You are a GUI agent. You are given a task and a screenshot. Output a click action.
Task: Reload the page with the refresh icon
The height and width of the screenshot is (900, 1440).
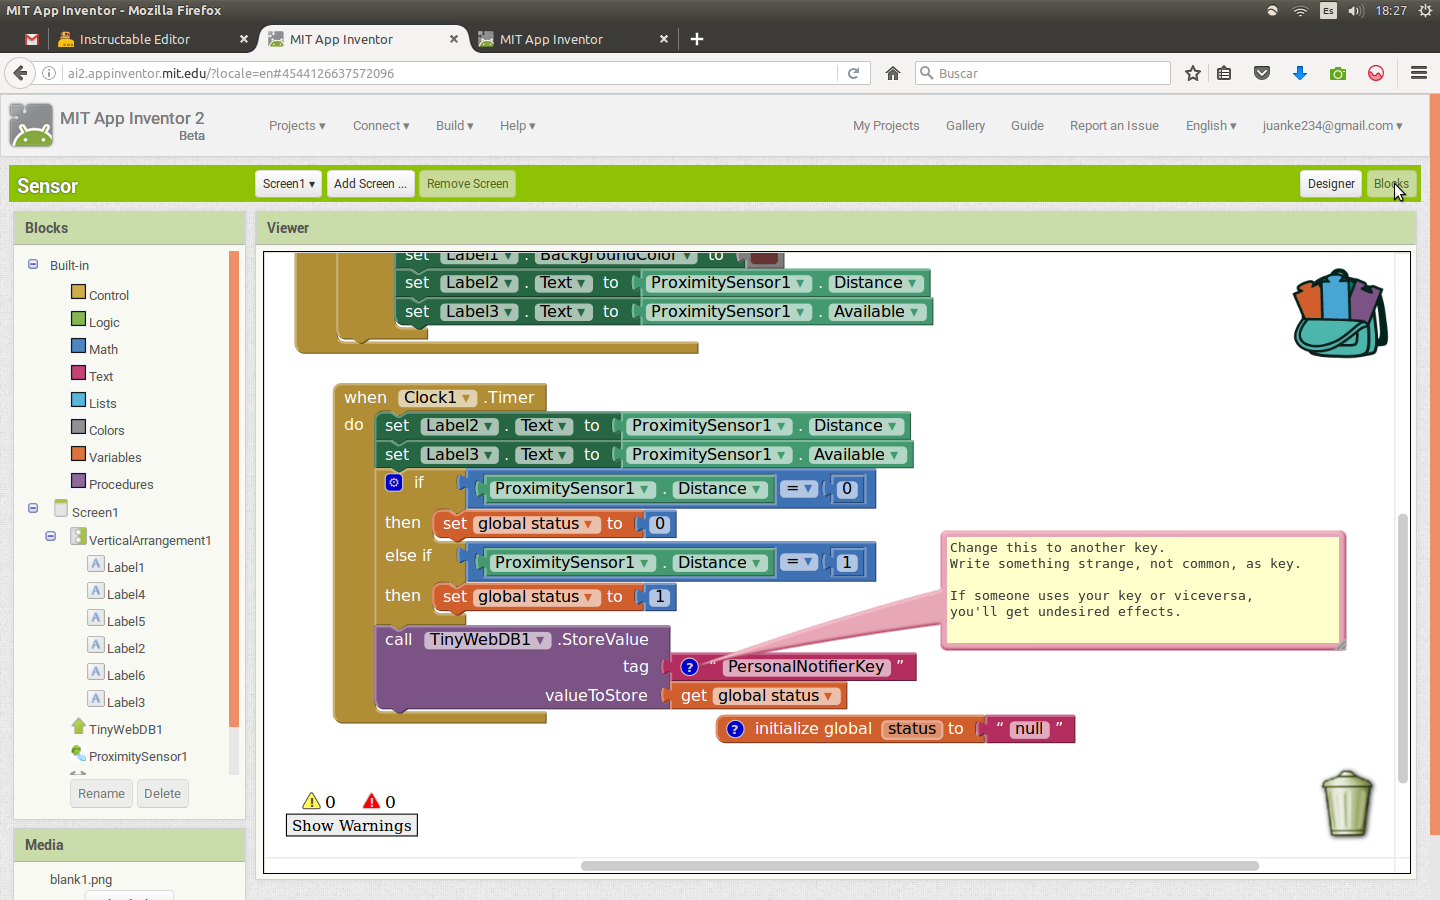pyautogui.click(x=853, y=73)
